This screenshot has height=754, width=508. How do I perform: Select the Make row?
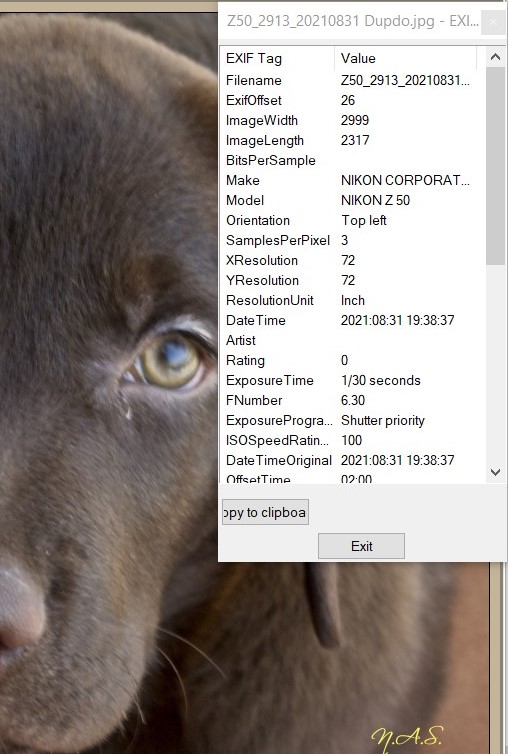[353, 180]
